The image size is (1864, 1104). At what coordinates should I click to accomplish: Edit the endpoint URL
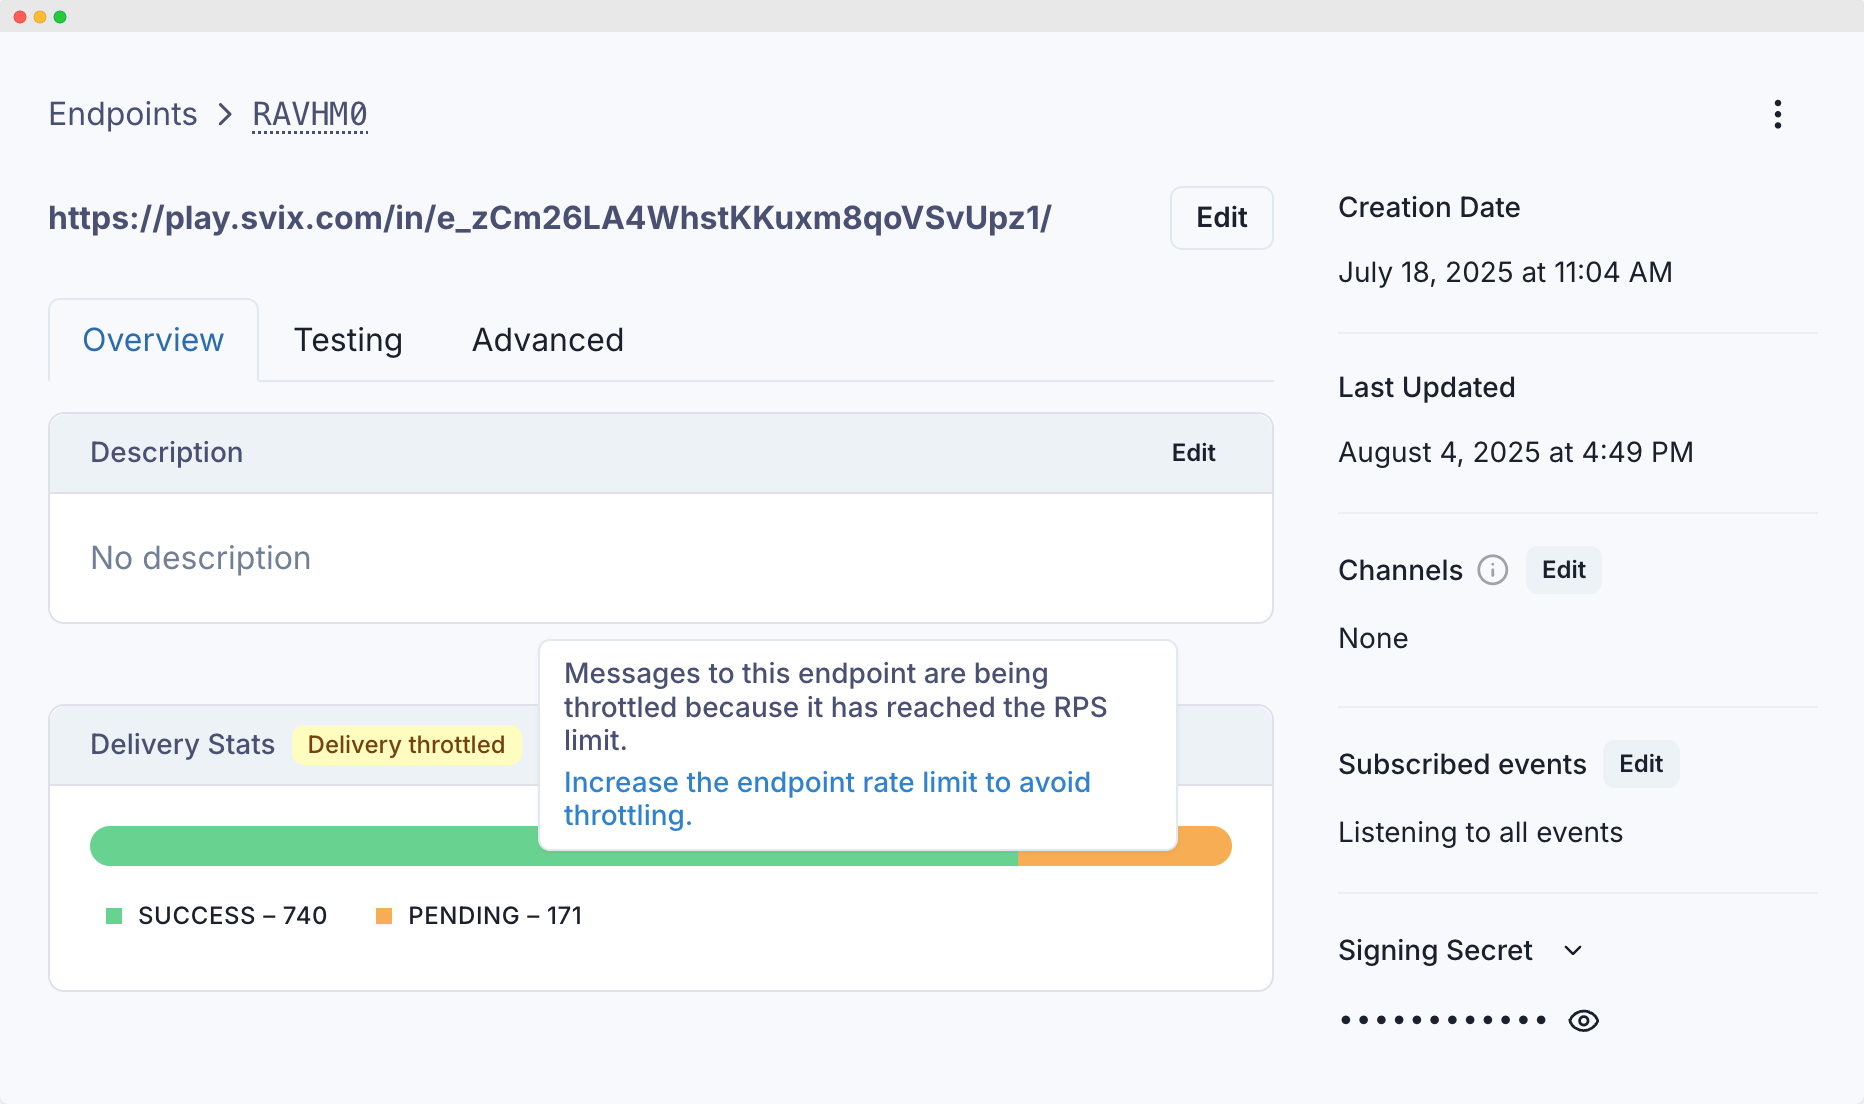click(x=1221, y=218)
